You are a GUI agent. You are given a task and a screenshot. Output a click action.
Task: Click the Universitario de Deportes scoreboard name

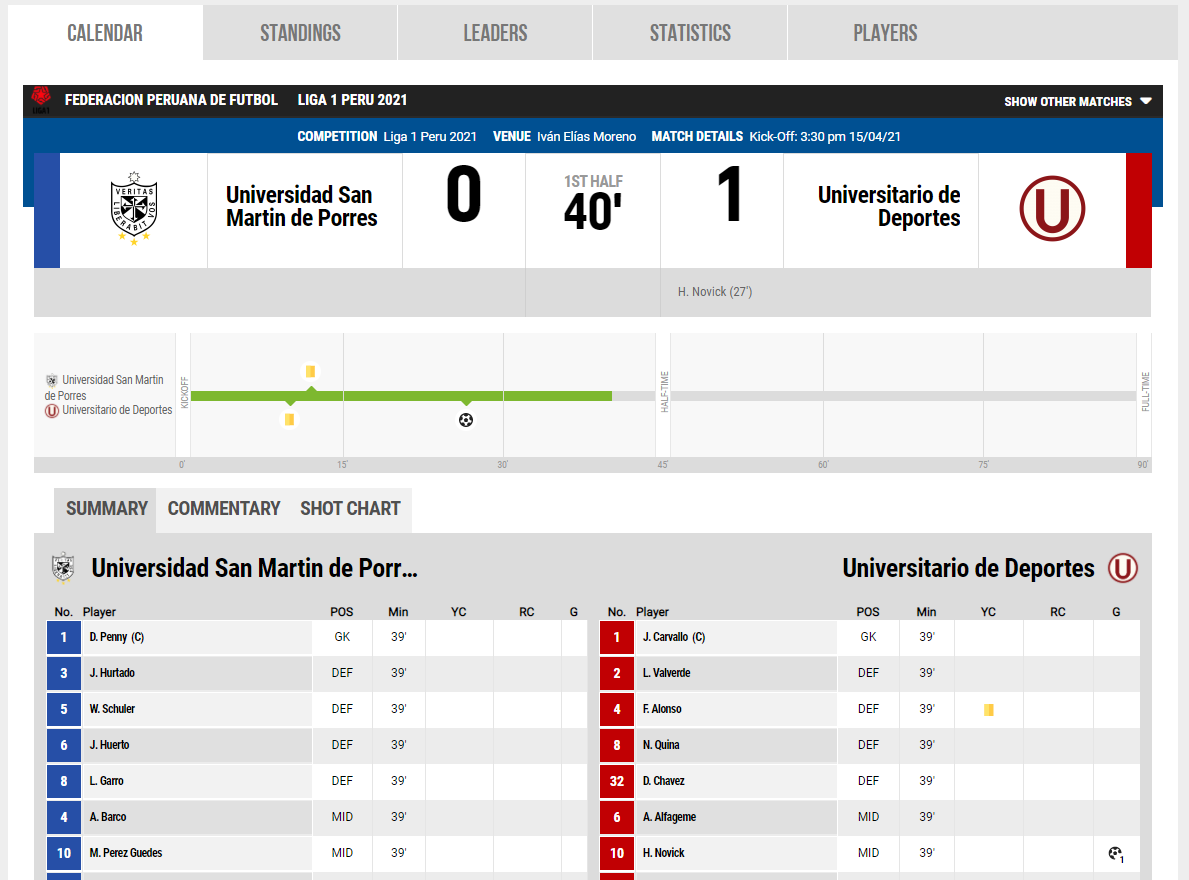tap(889, 206)
